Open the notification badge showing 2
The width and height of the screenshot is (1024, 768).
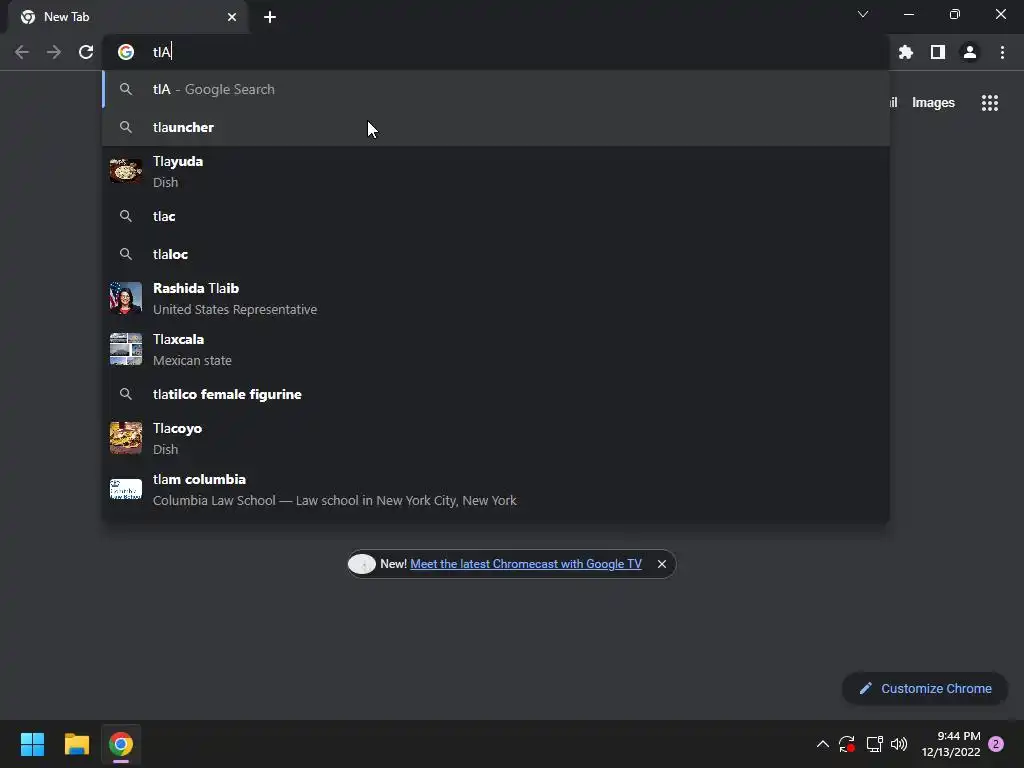pyautogui.click(x=996, y=744)
